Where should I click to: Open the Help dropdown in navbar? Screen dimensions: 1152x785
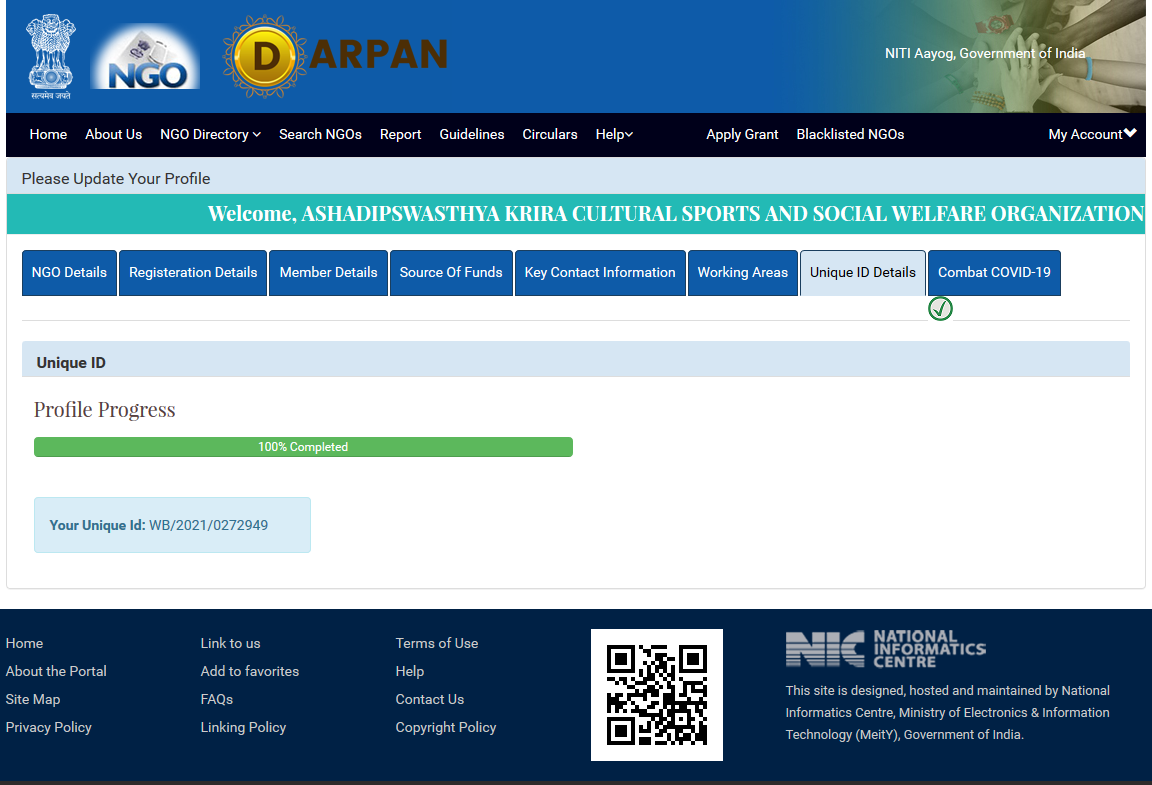[614, 134]
